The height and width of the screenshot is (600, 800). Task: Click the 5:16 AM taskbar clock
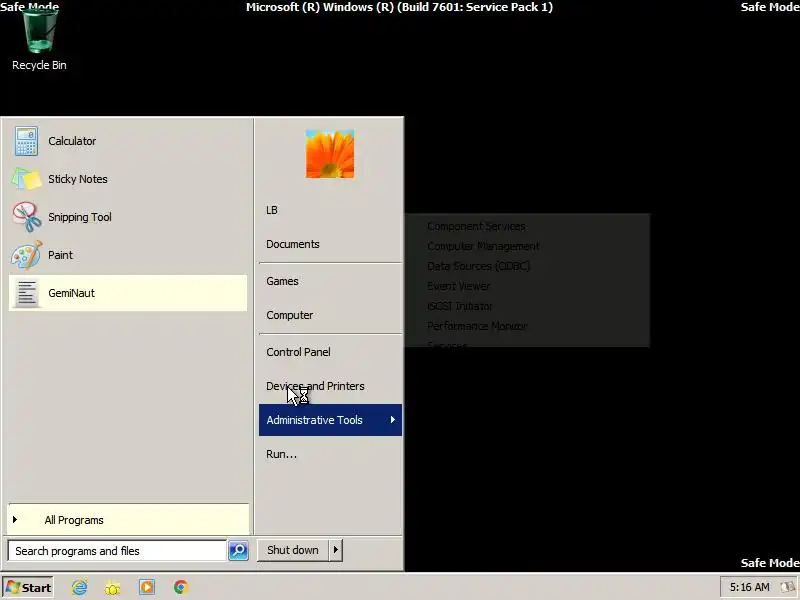coord(749,587)
